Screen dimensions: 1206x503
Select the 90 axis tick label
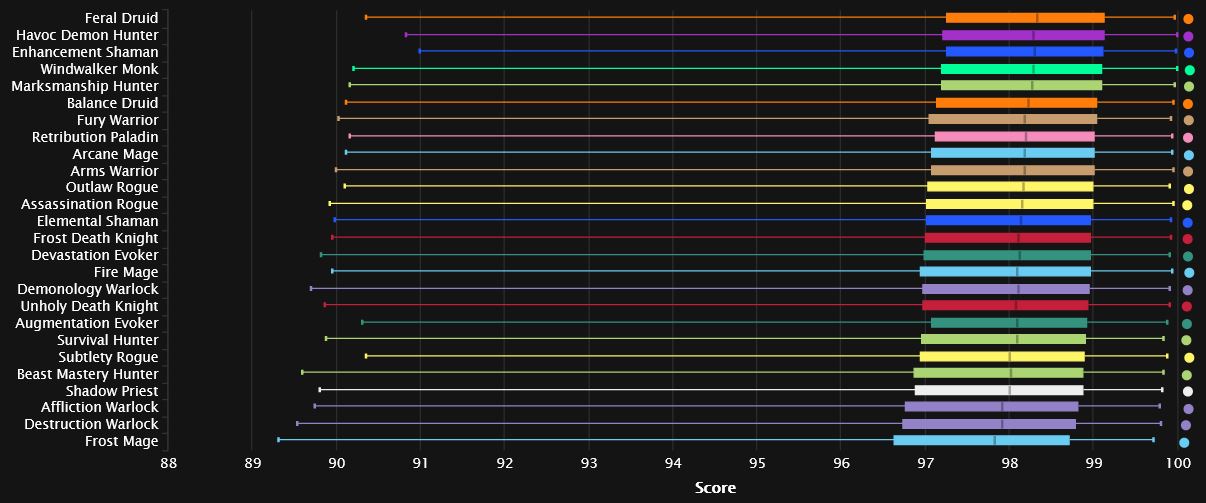[x=336, y=463]
